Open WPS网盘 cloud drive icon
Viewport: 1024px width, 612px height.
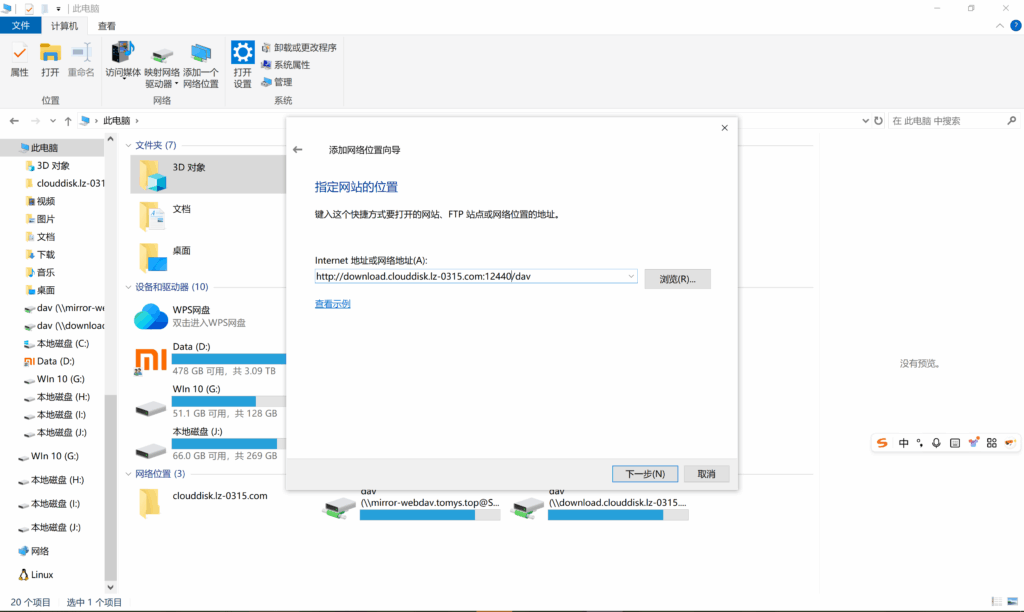tap(150, 316)
